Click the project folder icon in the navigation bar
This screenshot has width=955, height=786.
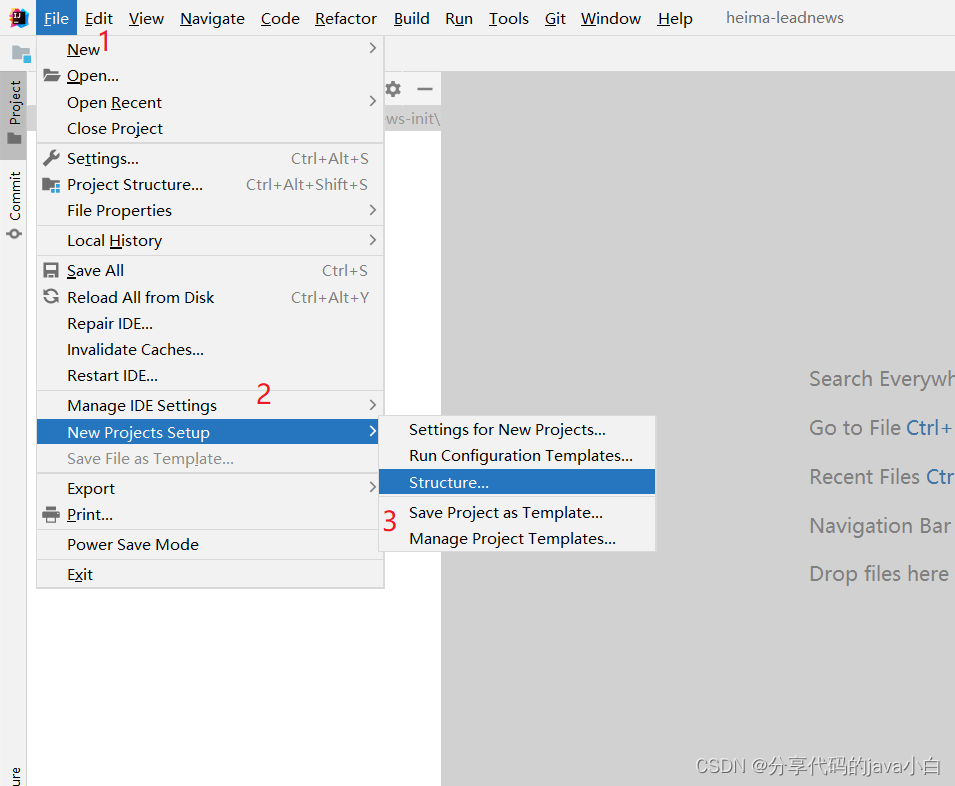coord(21,54)
